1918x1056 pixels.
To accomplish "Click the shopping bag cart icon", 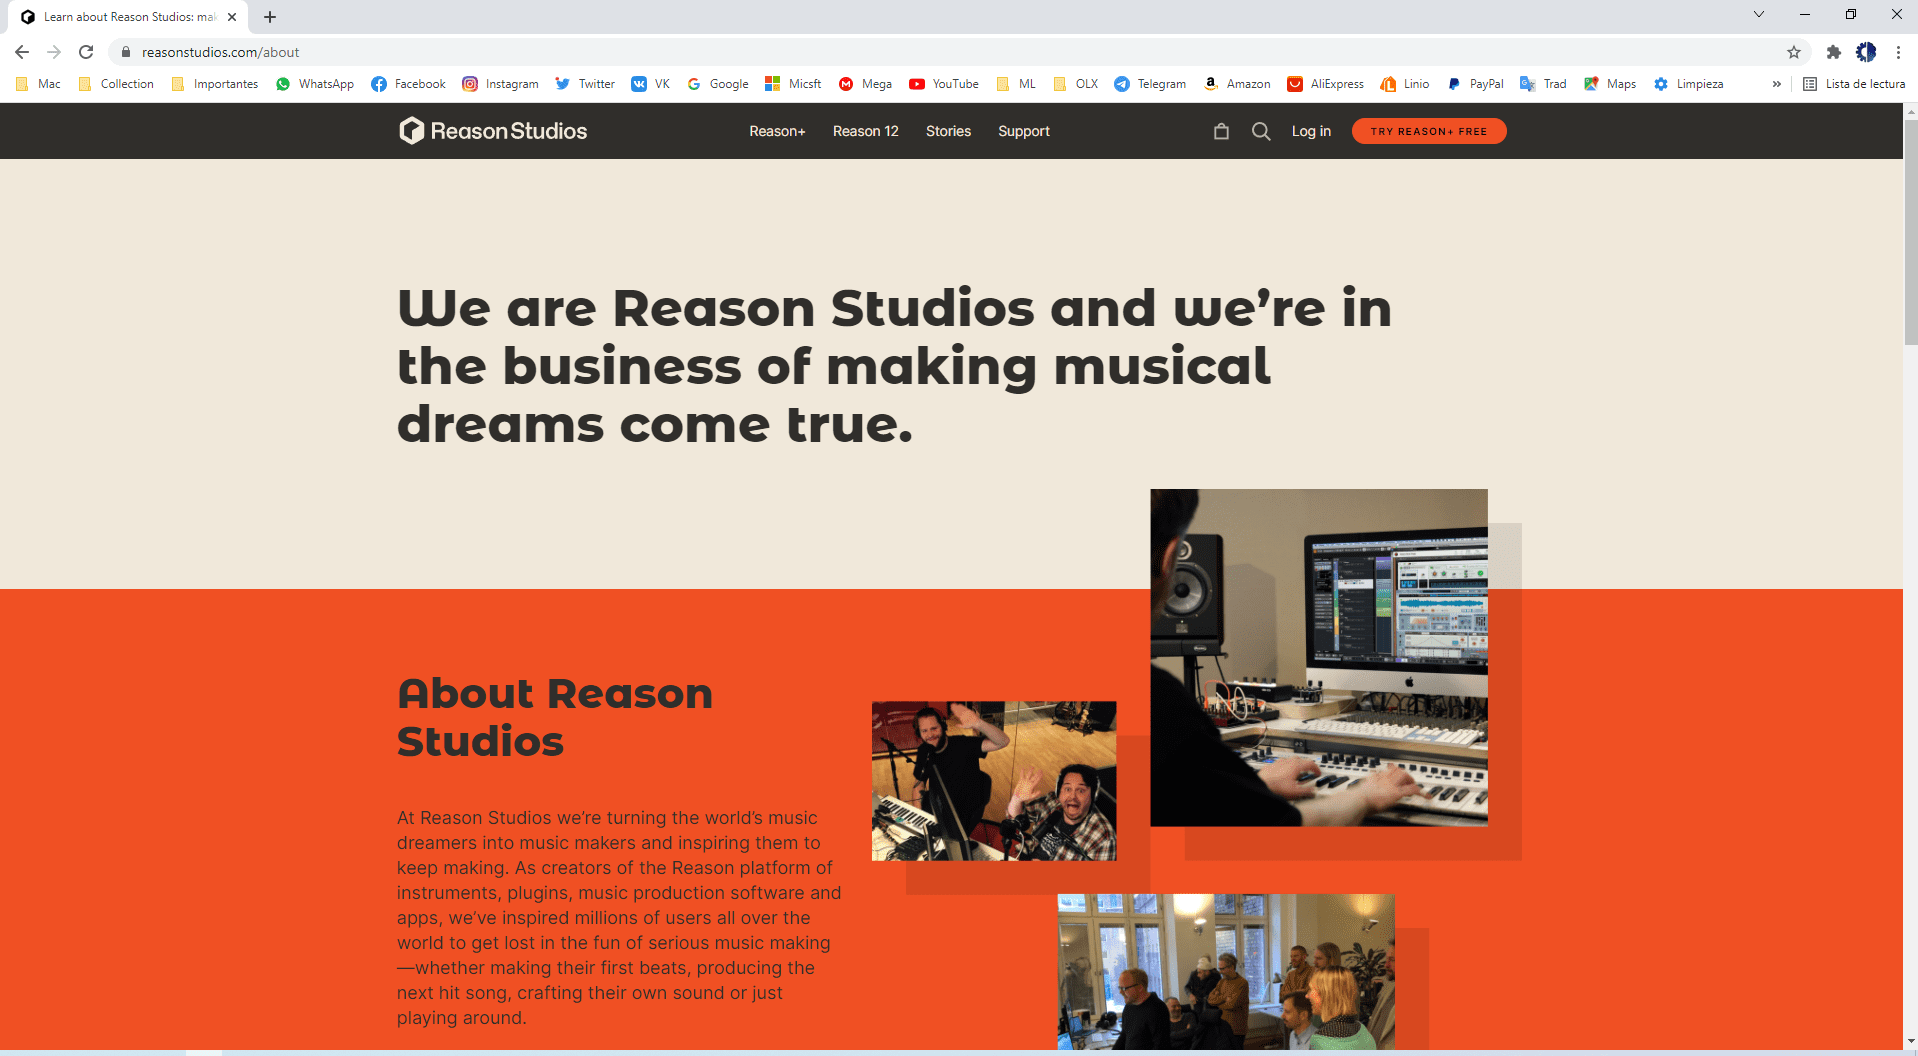I will click(1221, 131).
